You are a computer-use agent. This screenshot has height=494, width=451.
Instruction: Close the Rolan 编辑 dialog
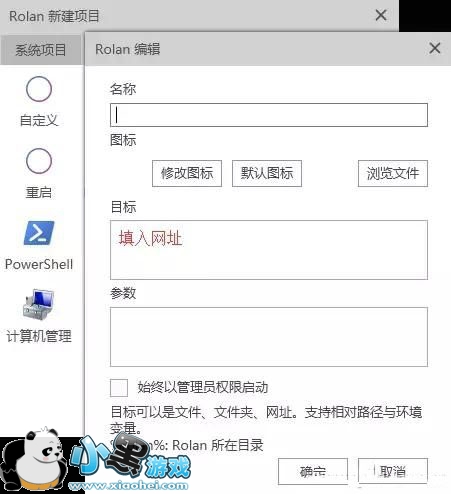pyautogui.click(x=435, y=48)
